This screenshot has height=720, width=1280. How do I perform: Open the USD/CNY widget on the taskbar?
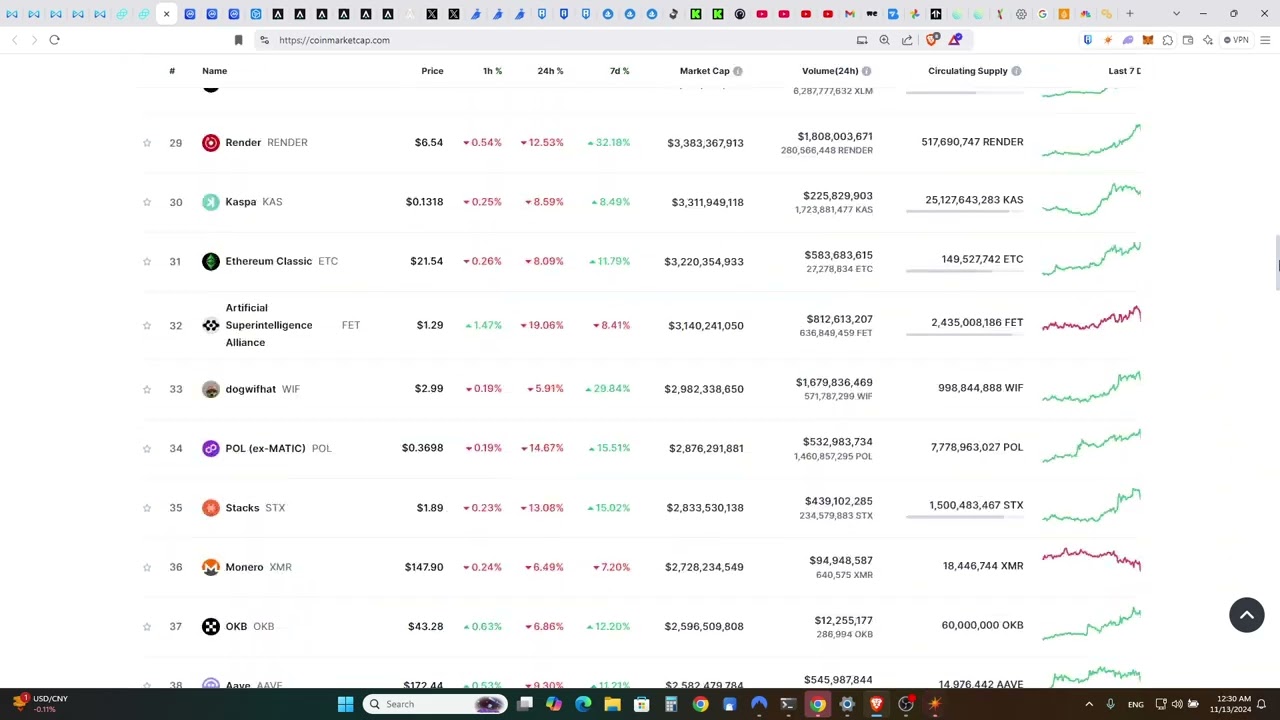pos(40,704)
